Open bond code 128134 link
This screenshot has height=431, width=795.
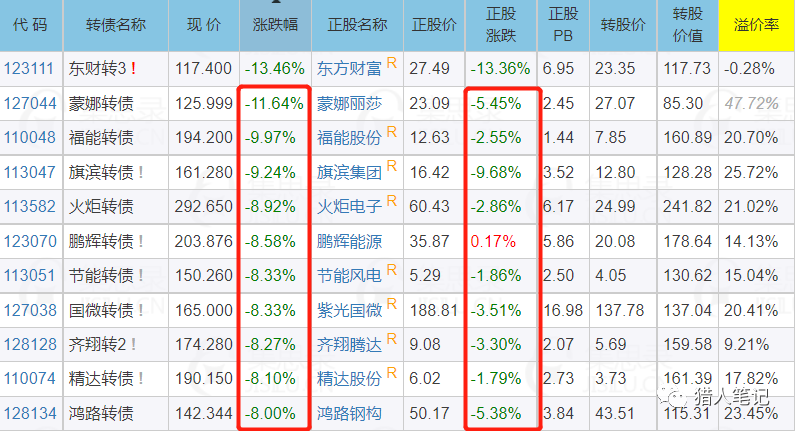click(x=30, y=413)
